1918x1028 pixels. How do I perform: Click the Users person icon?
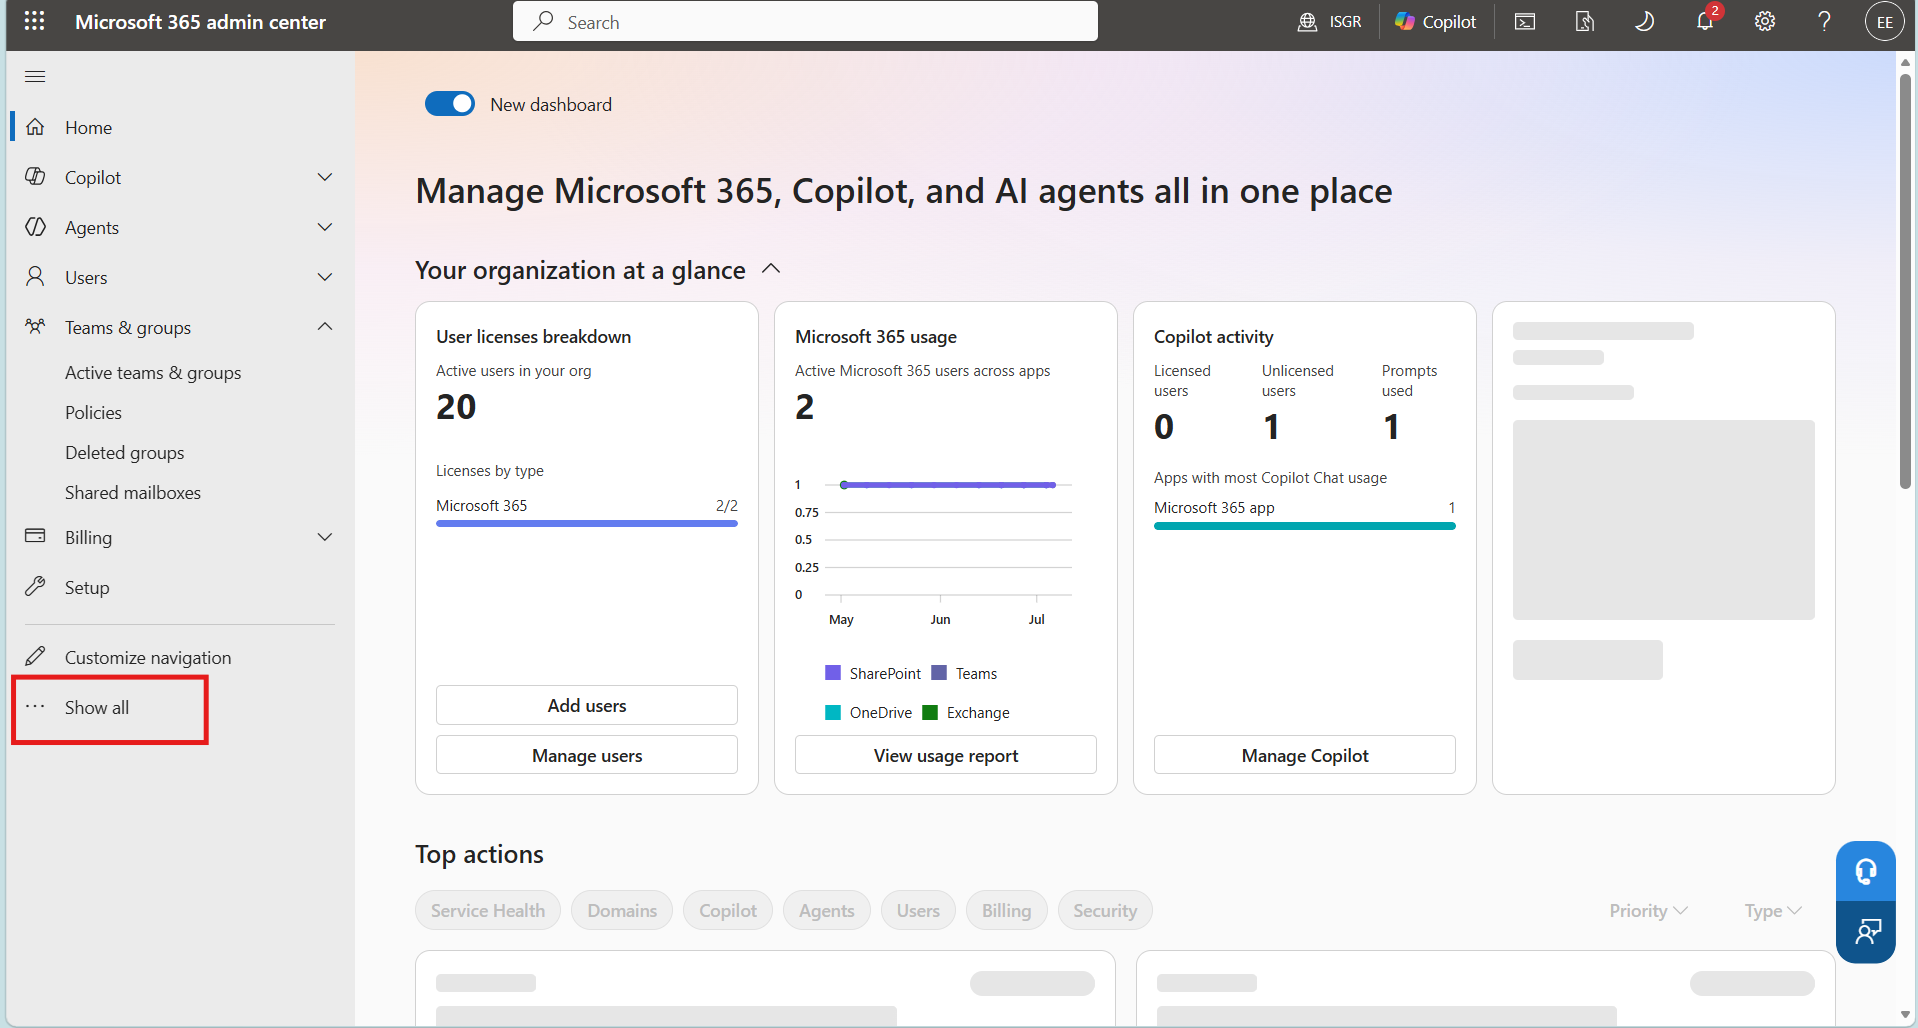pyautogui.click(x=35, y=277)
